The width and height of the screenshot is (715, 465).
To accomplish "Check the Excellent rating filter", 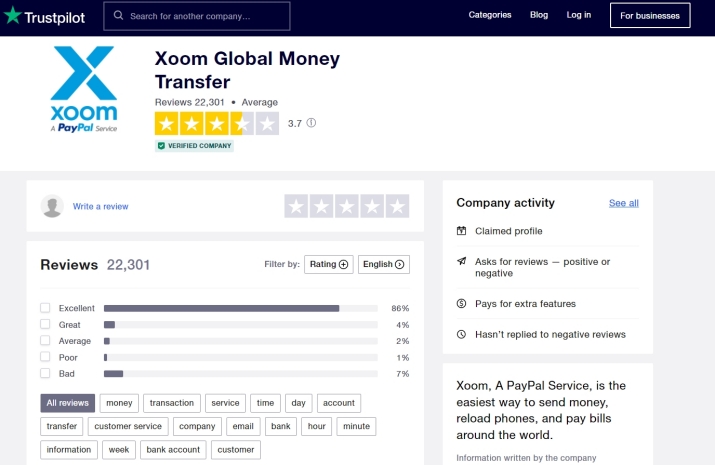I will tap(45, 308).
